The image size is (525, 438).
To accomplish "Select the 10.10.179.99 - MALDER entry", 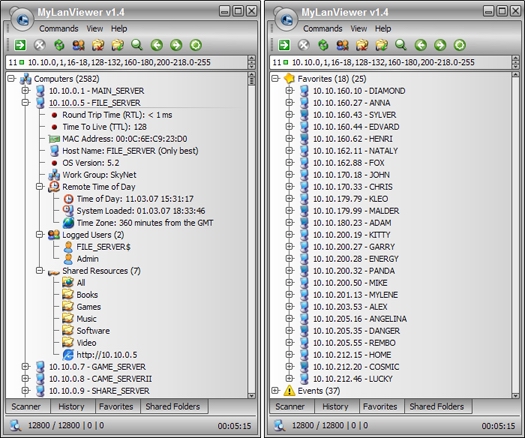I will click(356, 211).
